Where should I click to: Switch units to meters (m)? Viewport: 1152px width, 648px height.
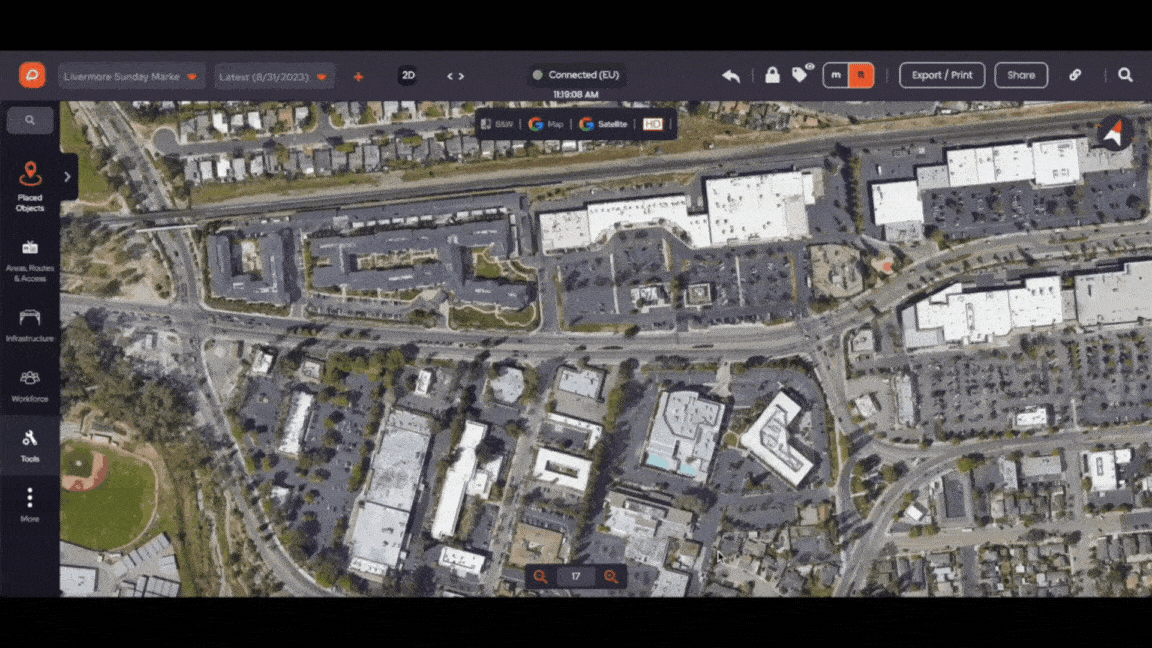pos(836,75)
